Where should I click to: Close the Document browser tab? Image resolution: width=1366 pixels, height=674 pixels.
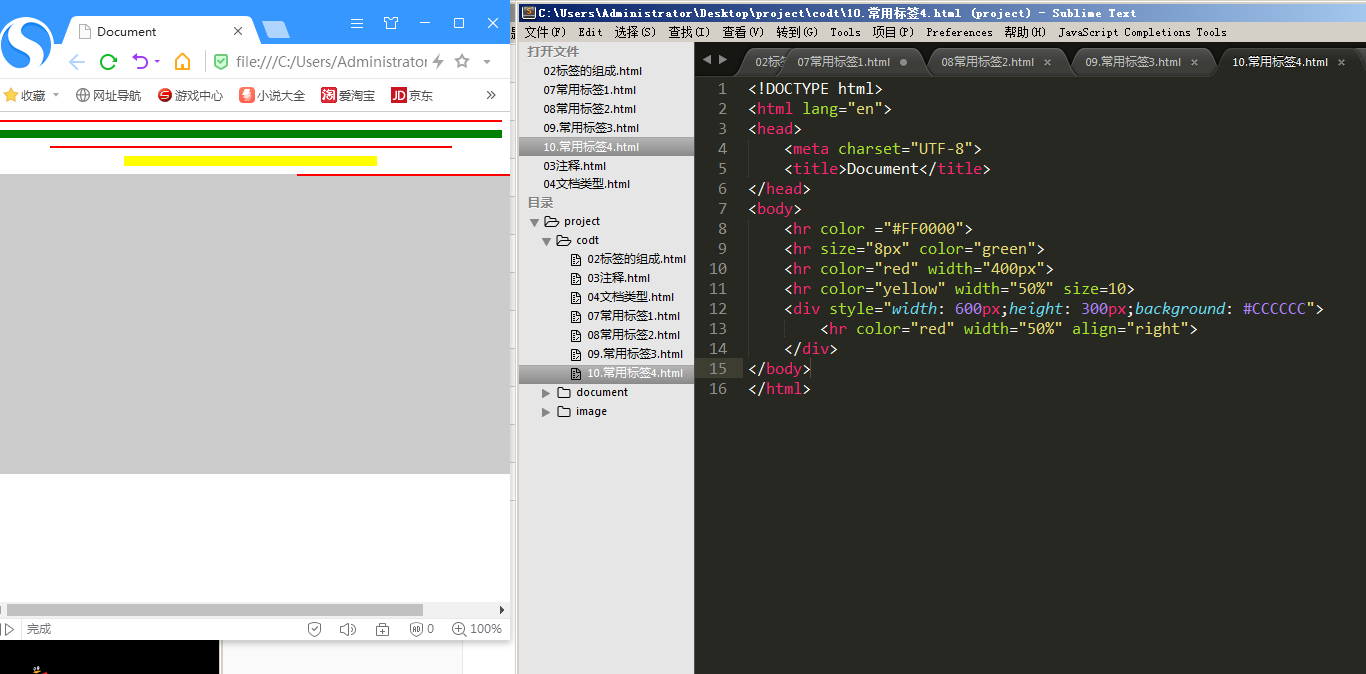click(x=238, y=32)
